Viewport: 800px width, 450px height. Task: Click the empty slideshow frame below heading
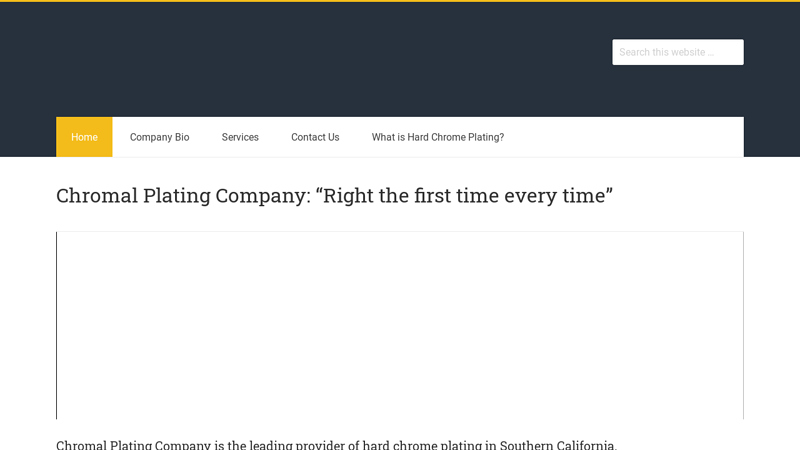pos(400,325)
